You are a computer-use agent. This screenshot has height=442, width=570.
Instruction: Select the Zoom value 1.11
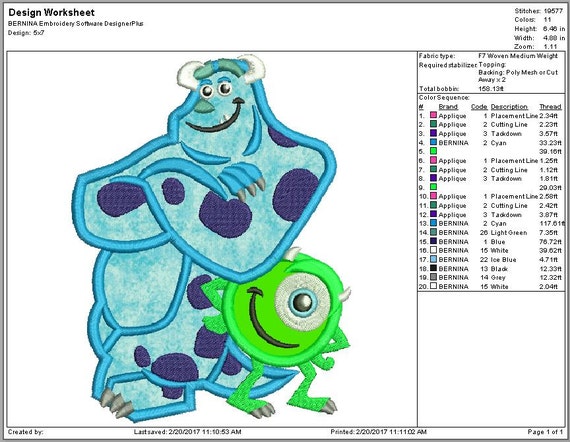click(550, 47)
